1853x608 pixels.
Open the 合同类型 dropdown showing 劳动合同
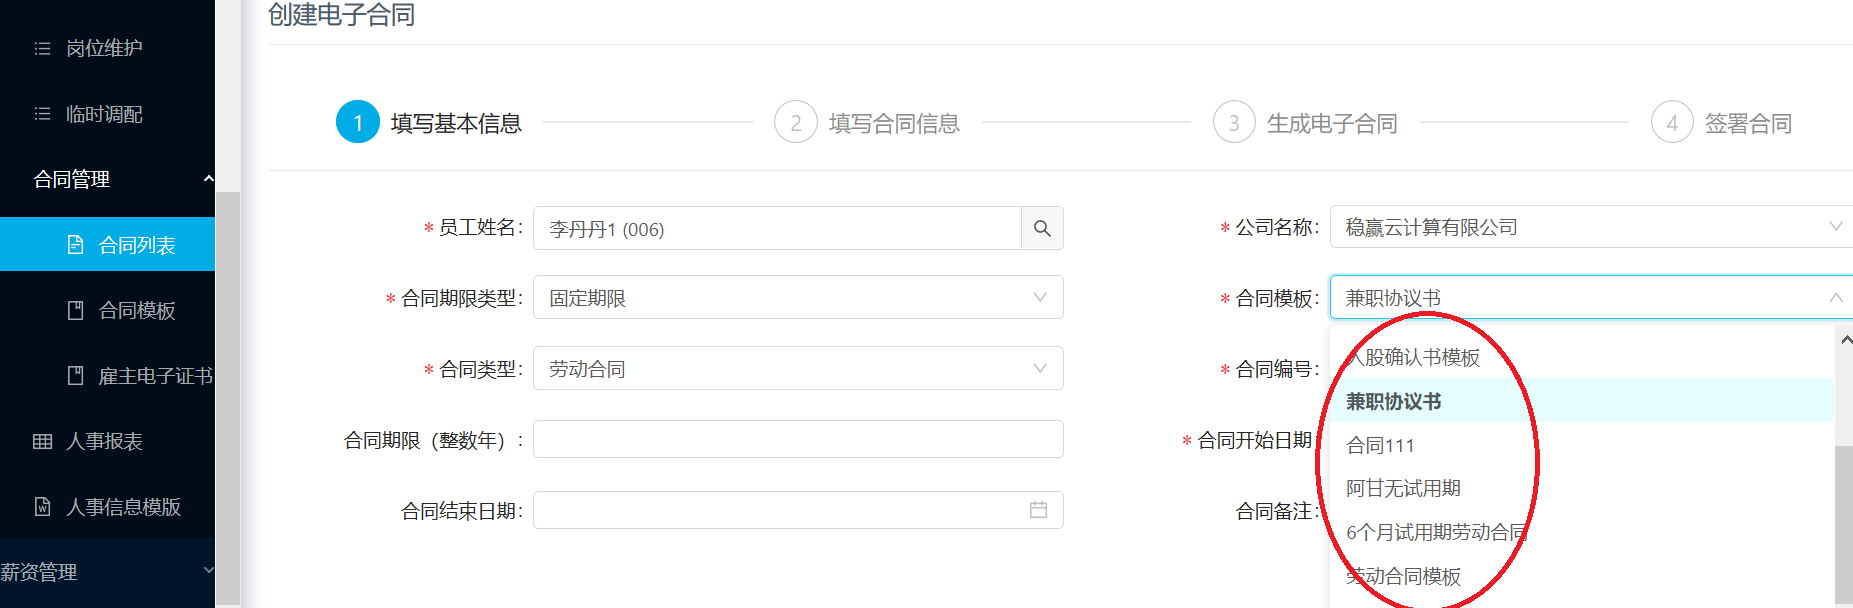coord(798,369)
